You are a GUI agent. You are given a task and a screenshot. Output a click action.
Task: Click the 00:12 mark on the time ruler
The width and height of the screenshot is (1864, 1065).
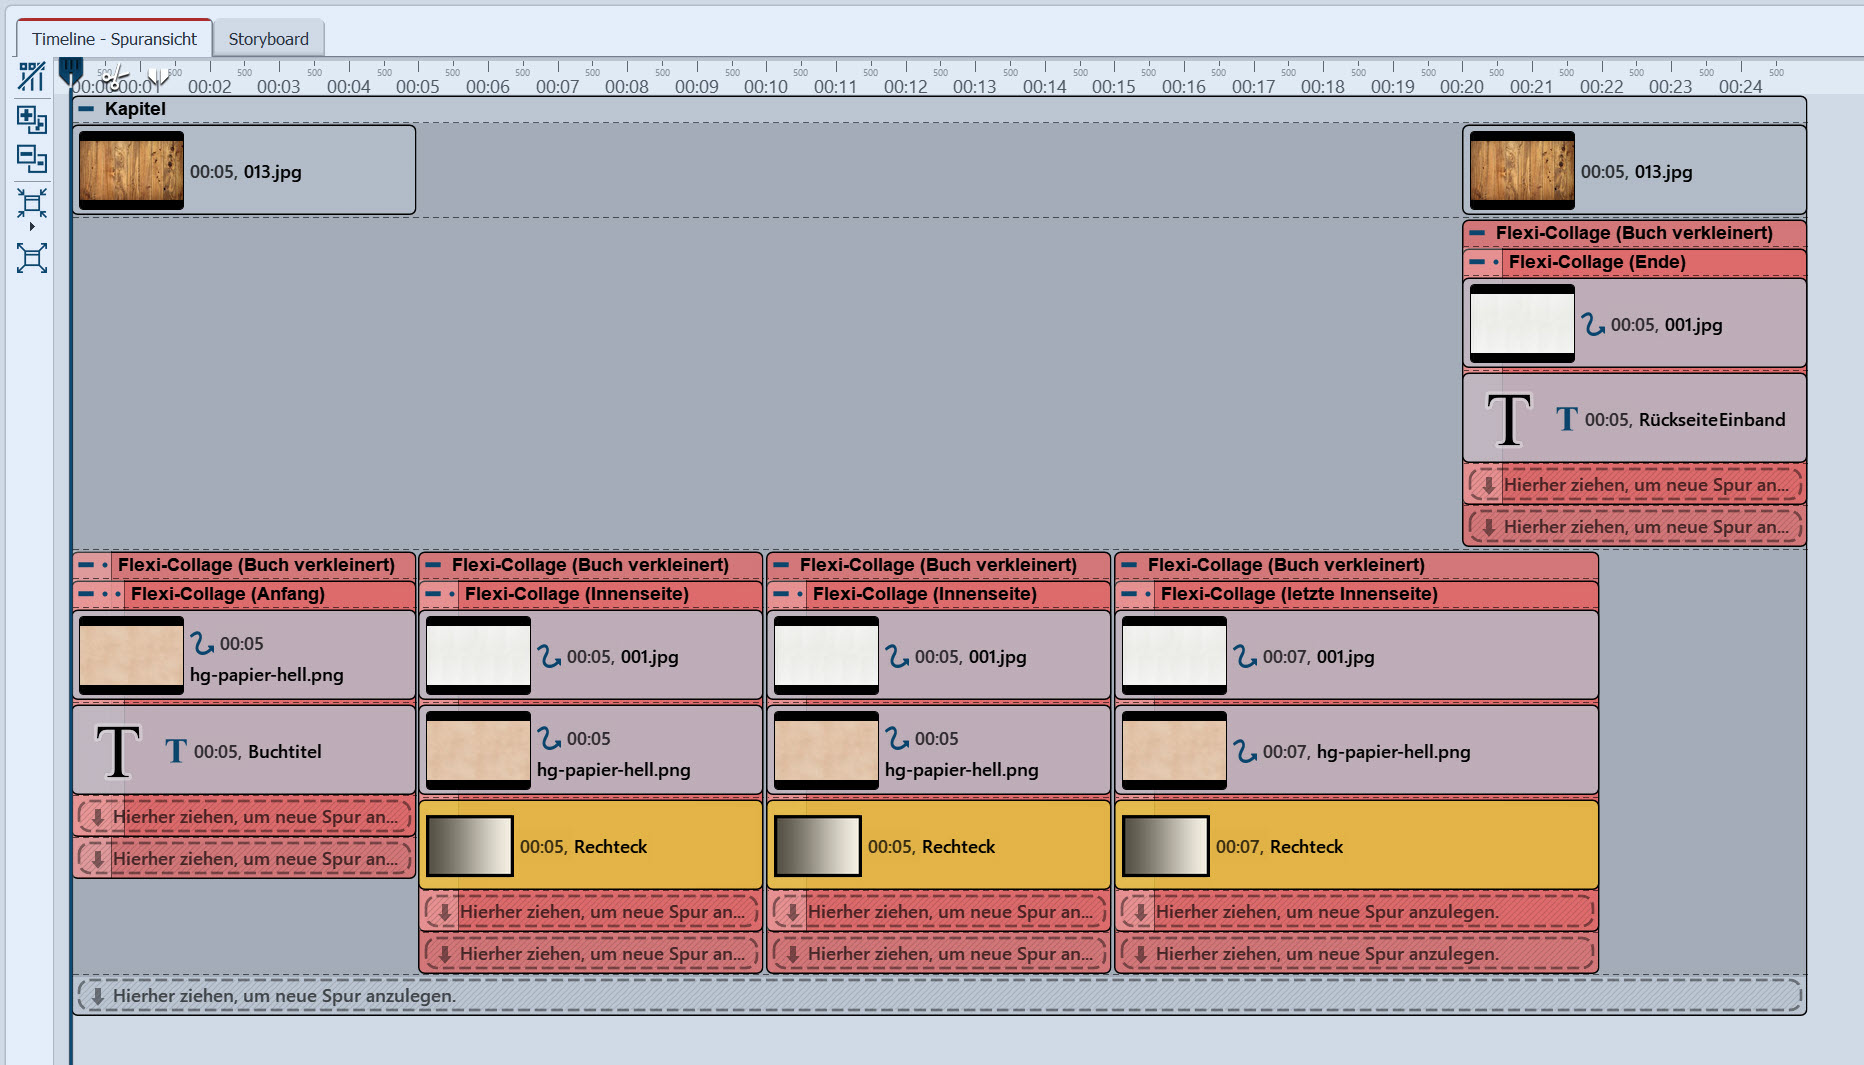pyautogui.click(x=905, y=86)
